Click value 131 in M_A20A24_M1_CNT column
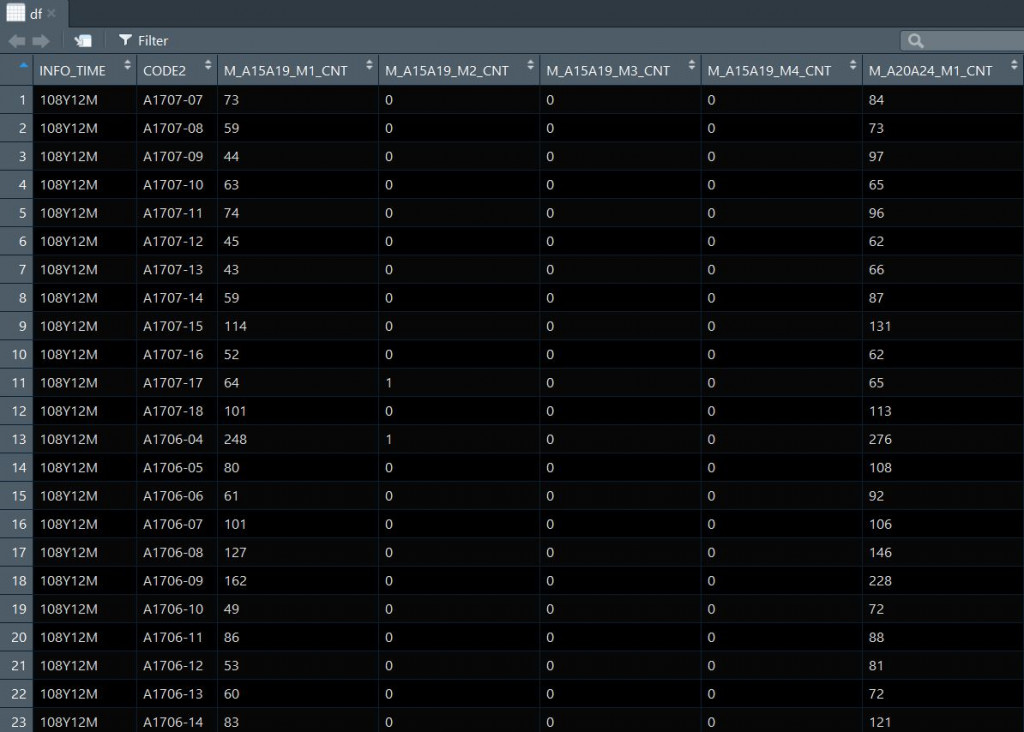This screenshot has height=732, width=1024. [880, 326]
